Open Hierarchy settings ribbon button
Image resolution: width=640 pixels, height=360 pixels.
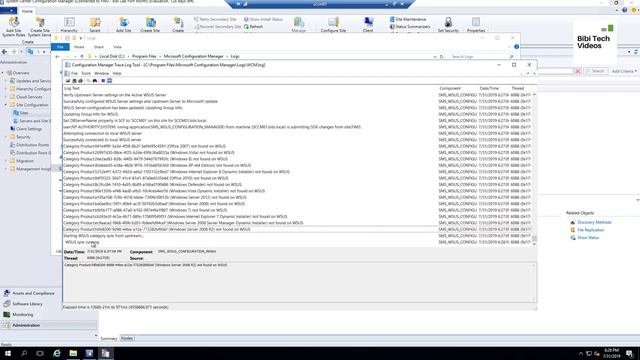[69, 24]
